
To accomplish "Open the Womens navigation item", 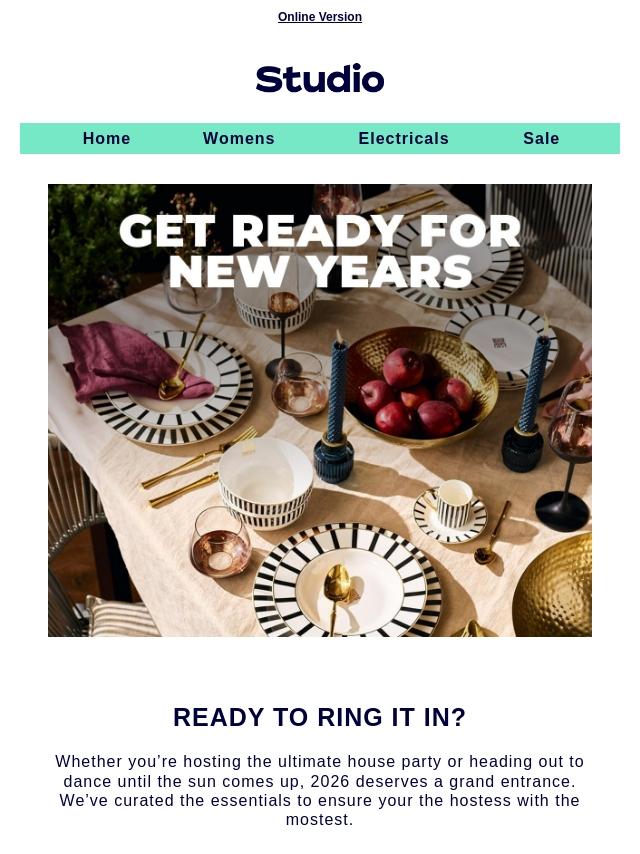I will [239, 138].
